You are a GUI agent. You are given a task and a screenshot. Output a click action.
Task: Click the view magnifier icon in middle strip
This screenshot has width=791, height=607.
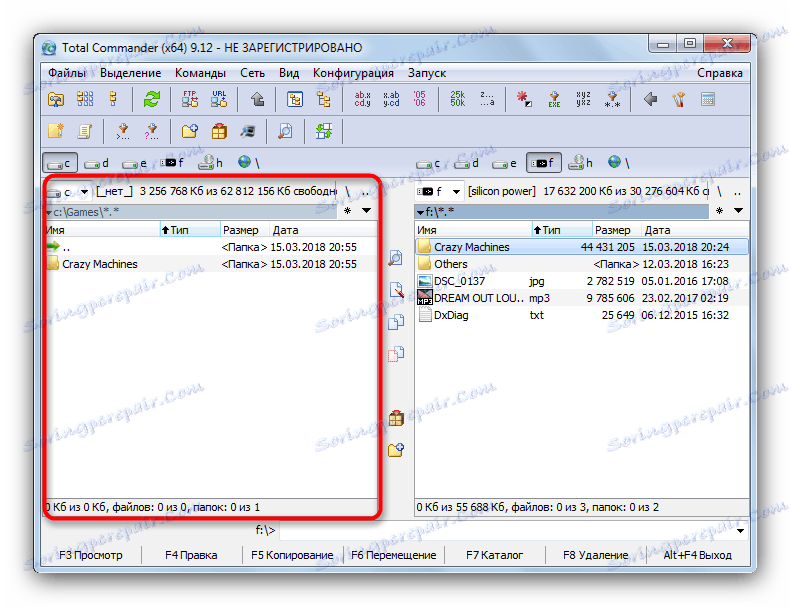click(x=396, y=258)
